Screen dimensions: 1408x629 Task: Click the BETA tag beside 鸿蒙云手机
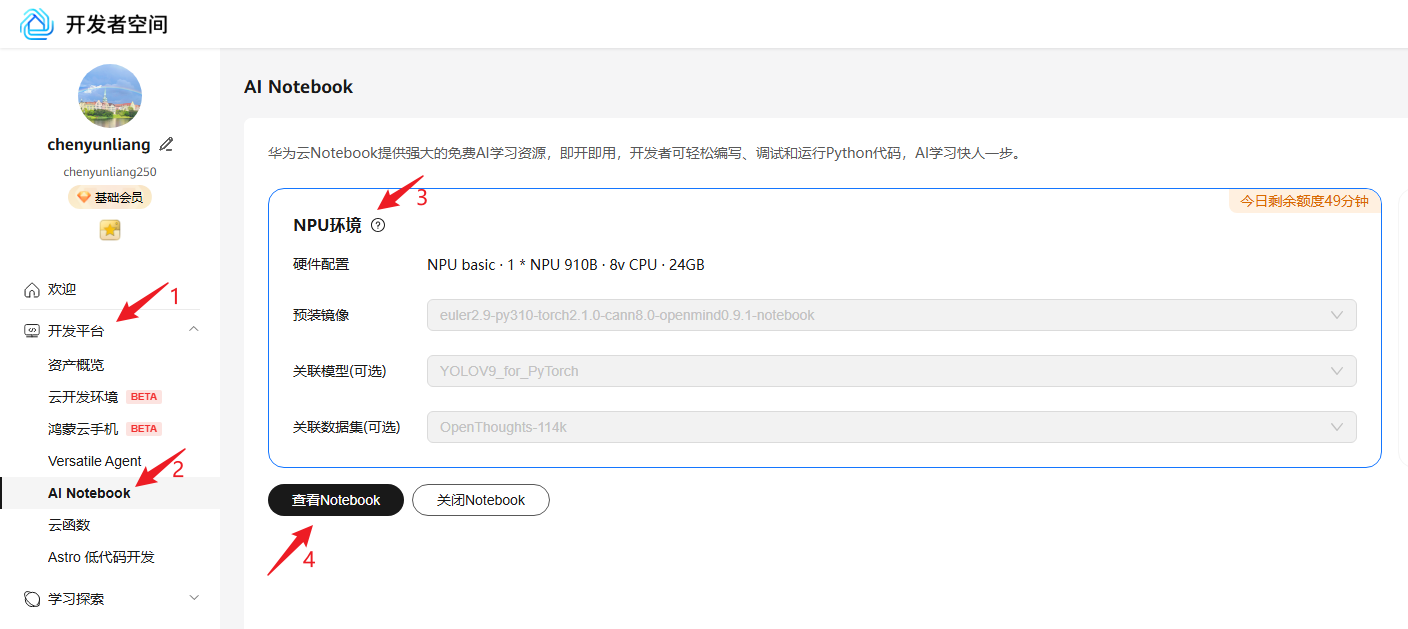[x=144, y=429]
